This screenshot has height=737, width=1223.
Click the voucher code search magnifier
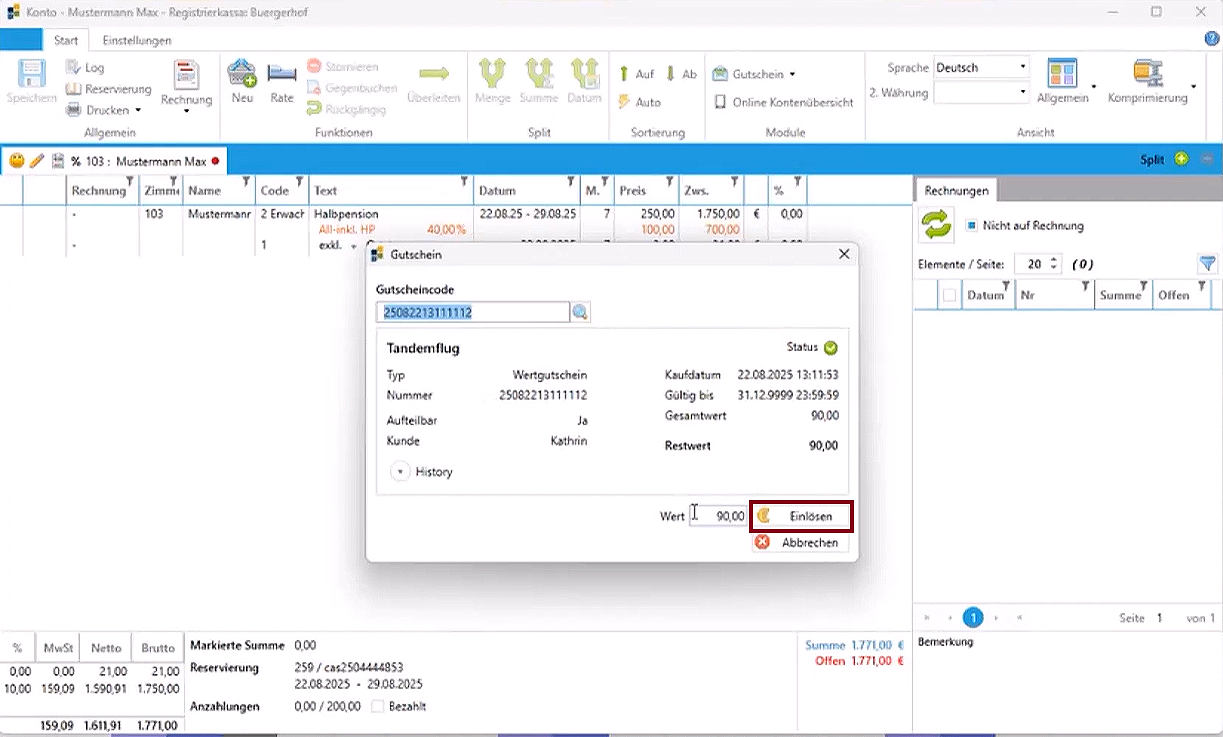(580, 313)
